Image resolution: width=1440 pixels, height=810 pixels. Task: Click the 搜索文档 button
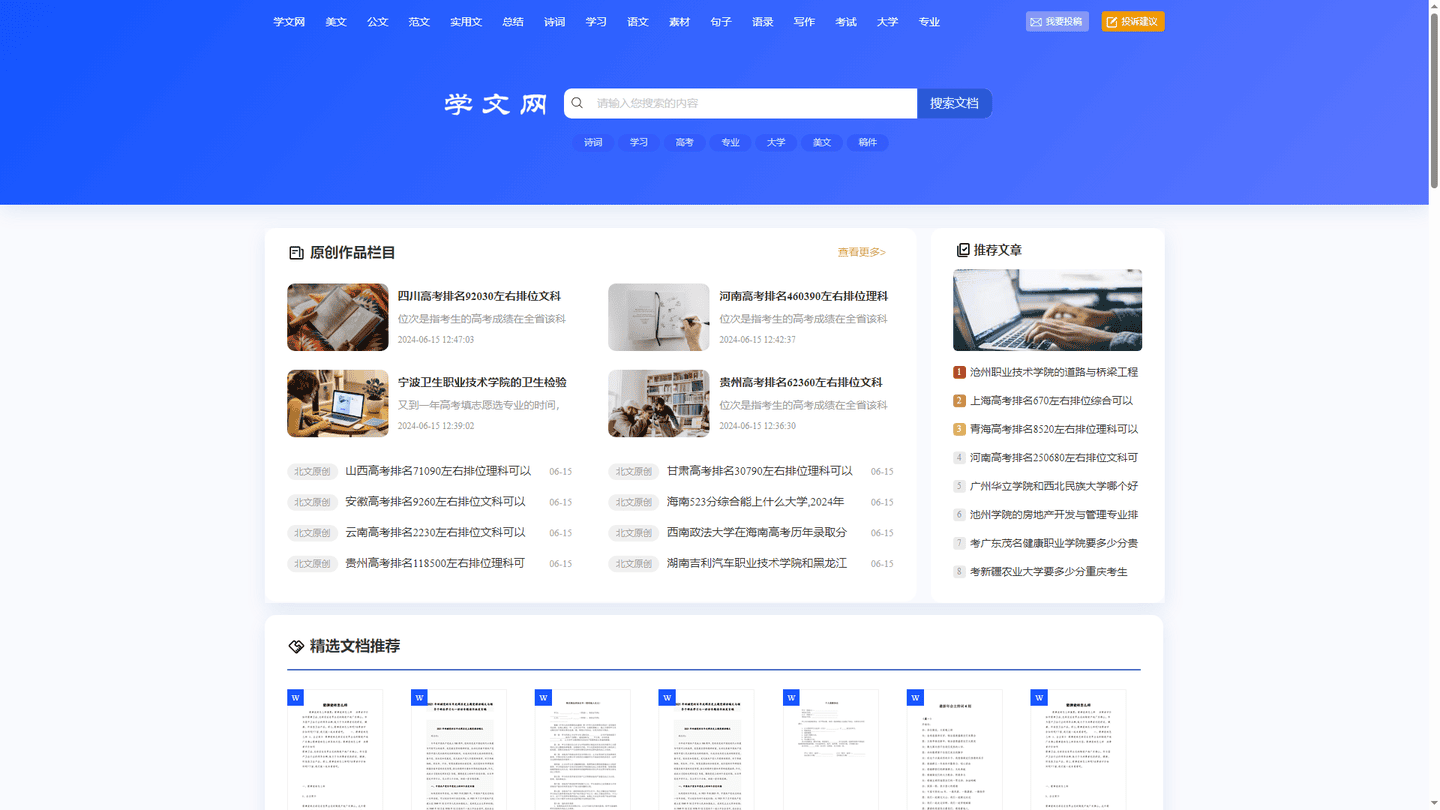click(x=954, y=103)
